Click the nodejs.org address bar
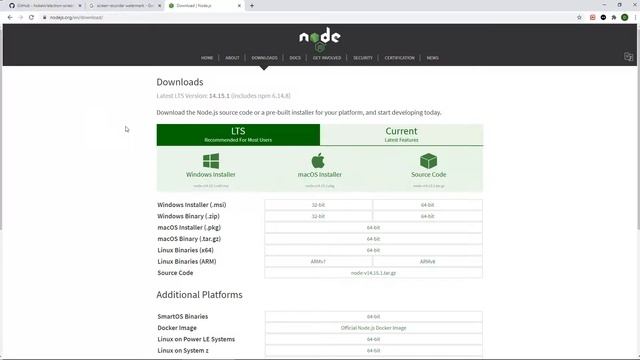The height and width of the screenshot is (360, 640). click(306, 18)
